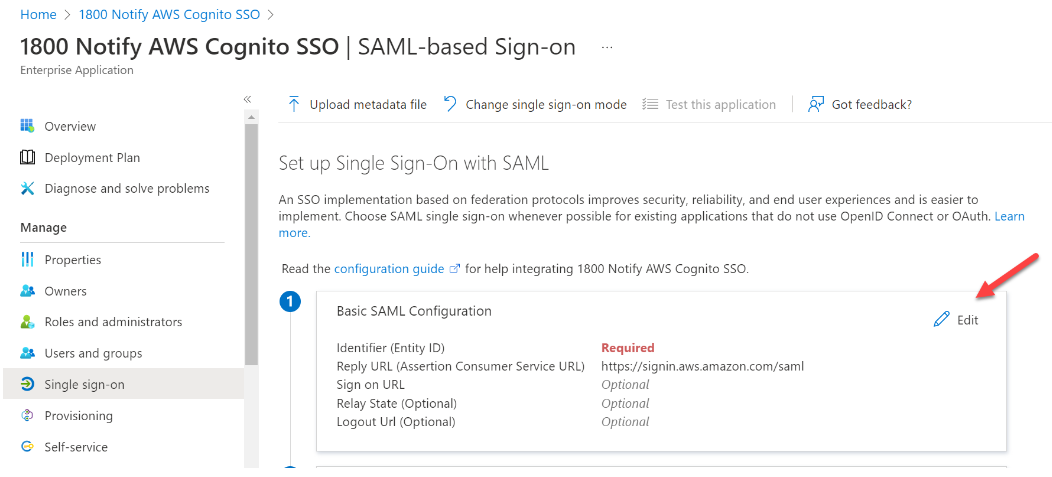Viewport: 1052px width, 477px height.
Task: Click the Manage section header
Action: click(44, 227)
